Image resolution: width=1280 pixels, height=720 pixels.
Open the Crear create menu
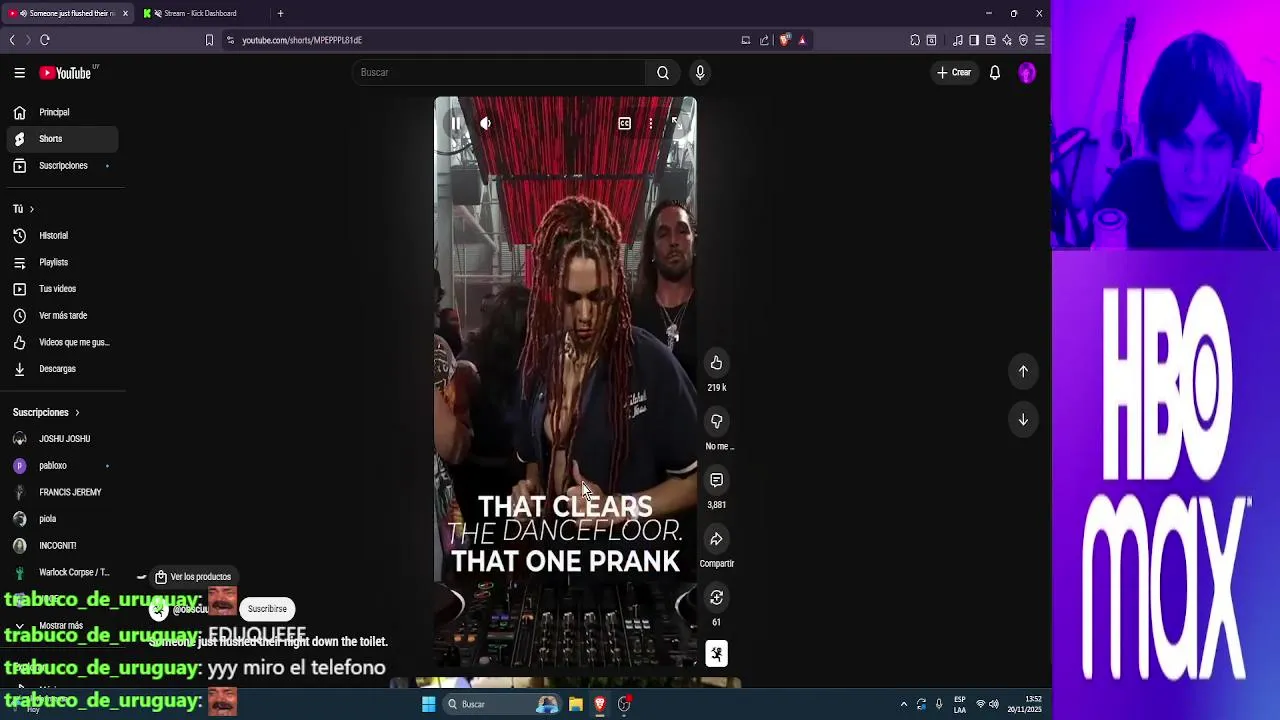tap(954, 72)
